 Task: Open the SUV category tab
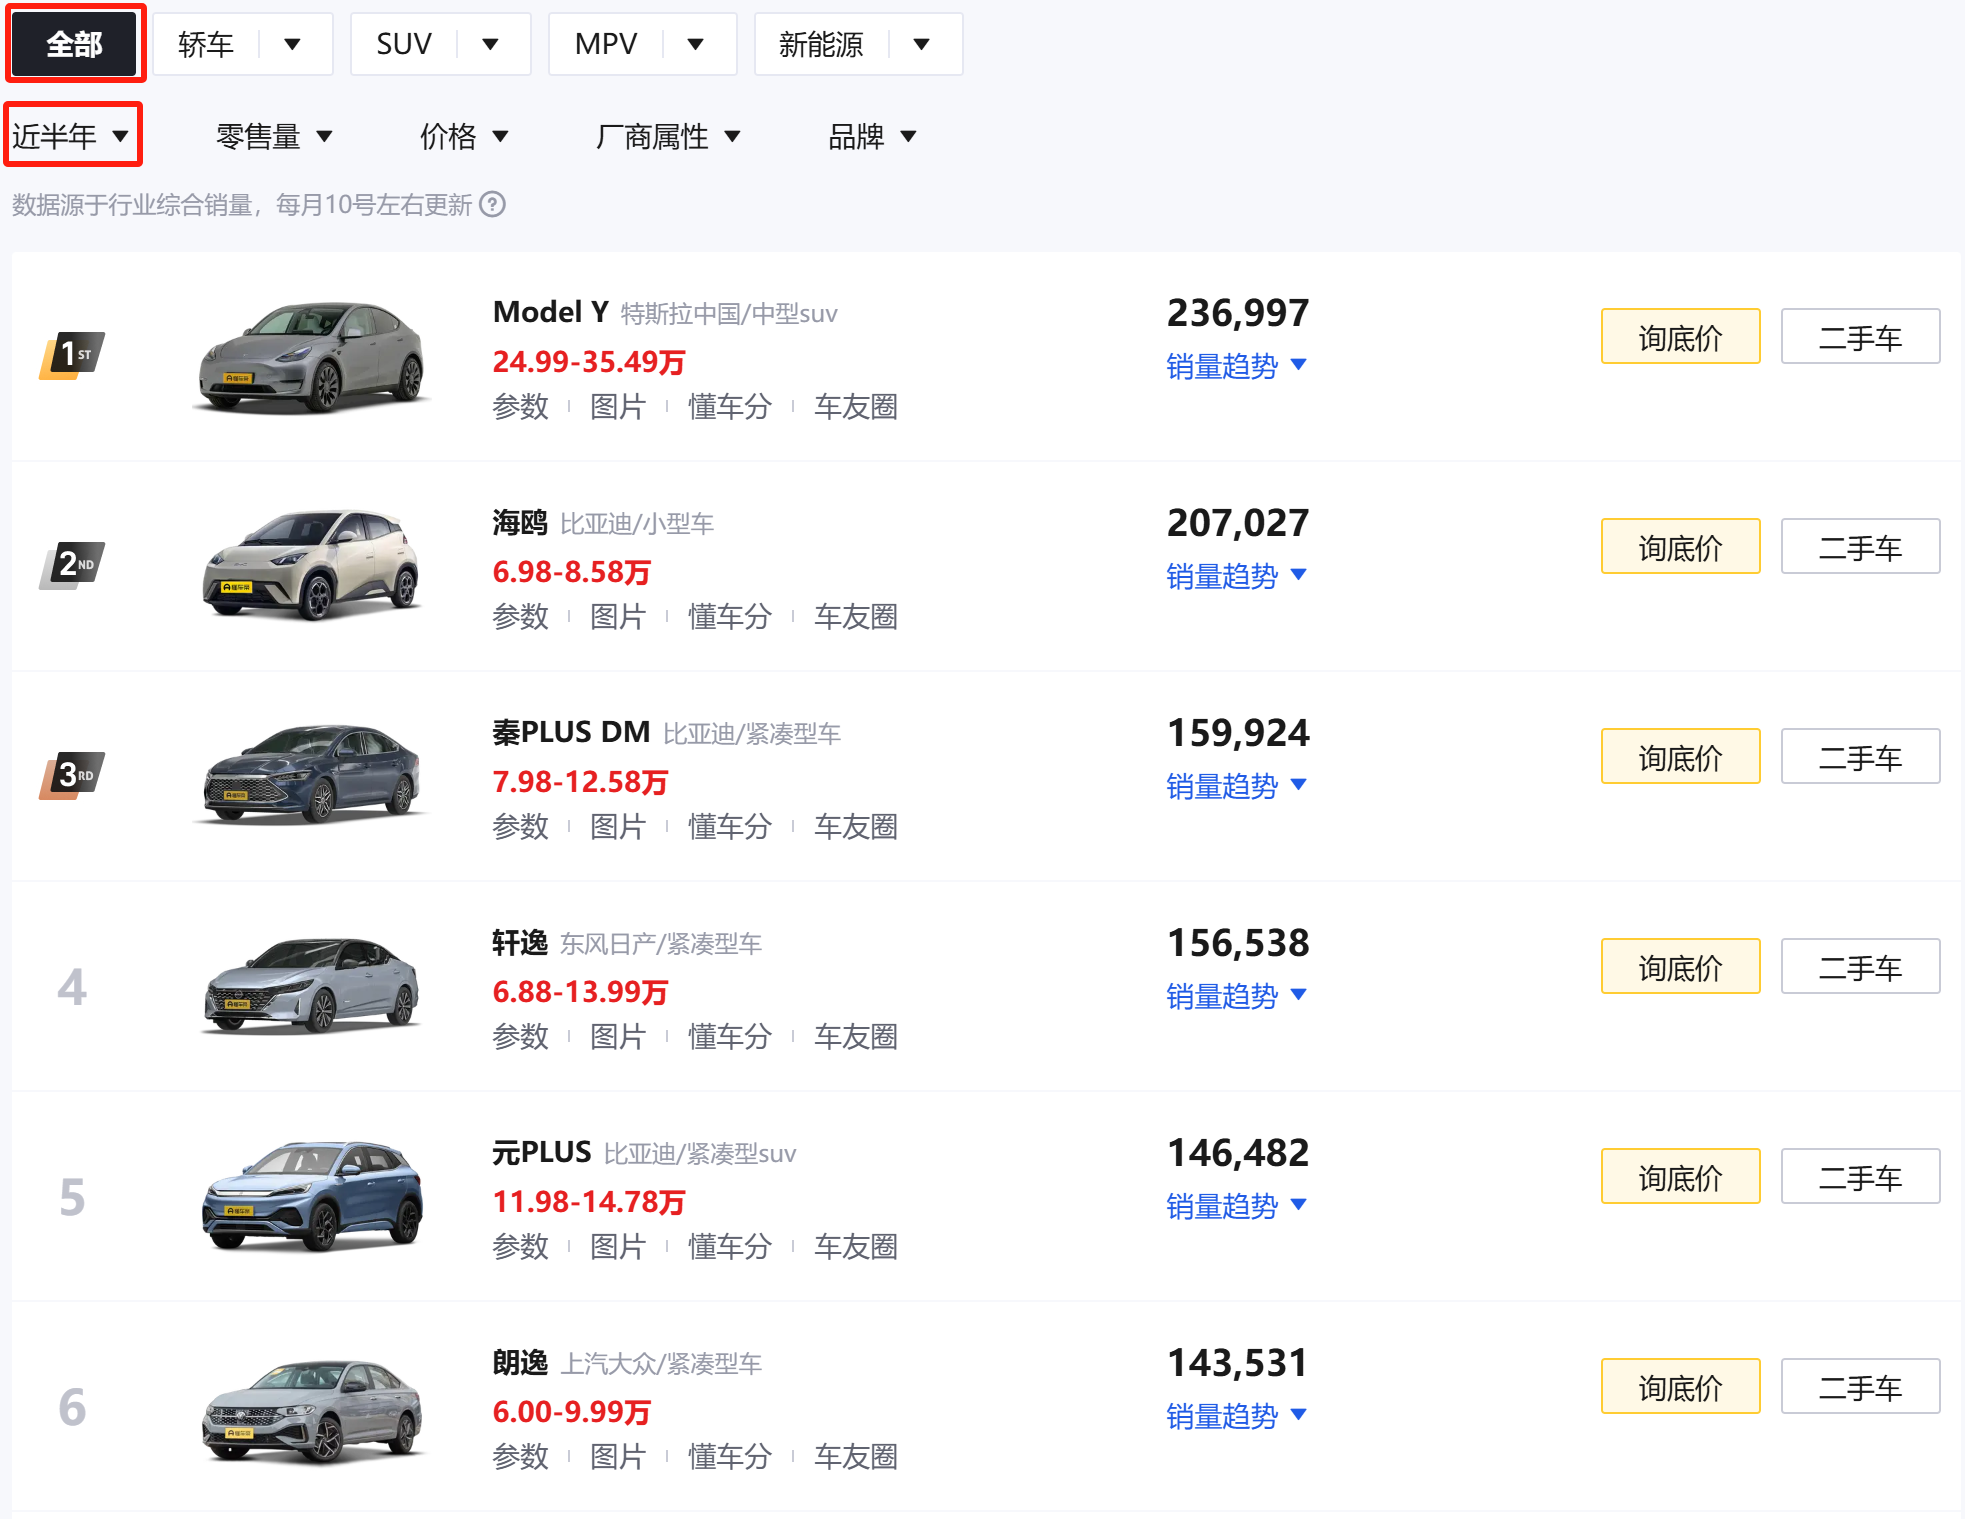pos(404,44)
